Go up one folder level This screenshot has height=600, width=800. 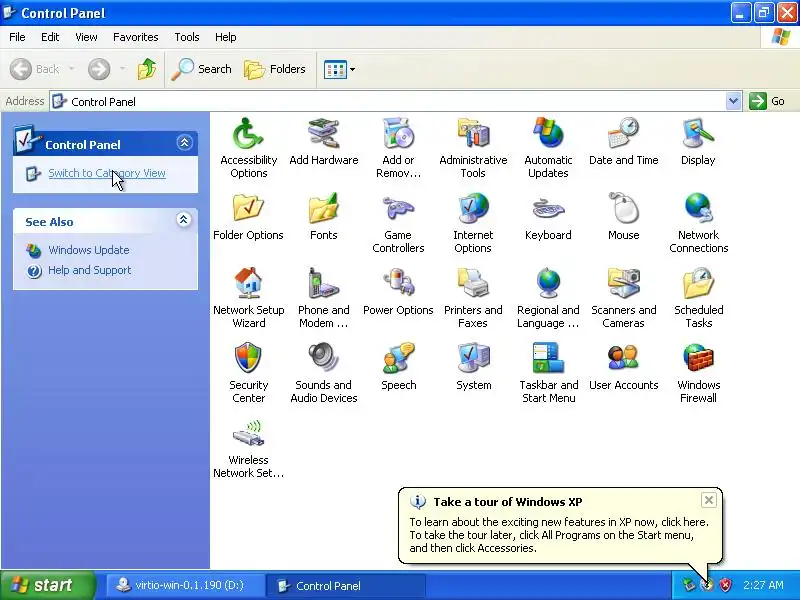(147, 69)
